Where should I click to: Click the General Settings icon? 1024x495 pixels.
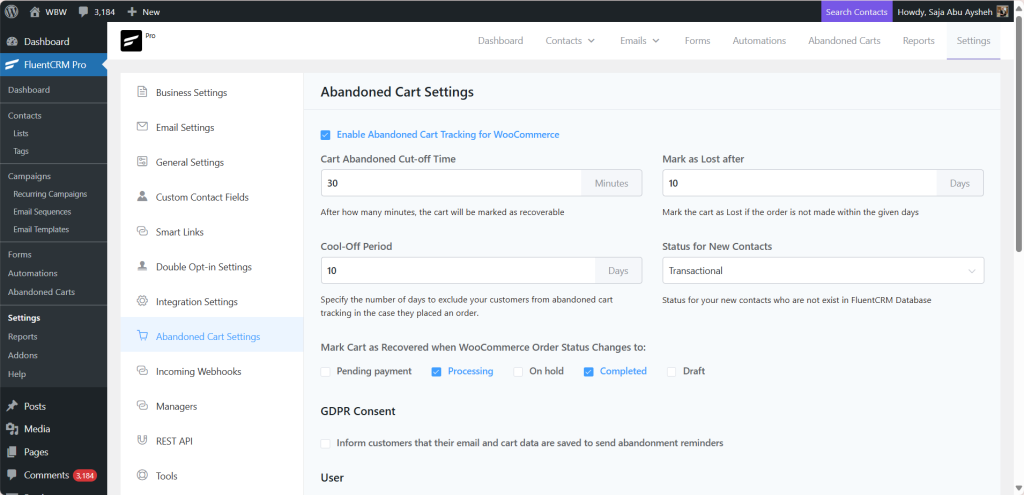[x=142, y=162]
